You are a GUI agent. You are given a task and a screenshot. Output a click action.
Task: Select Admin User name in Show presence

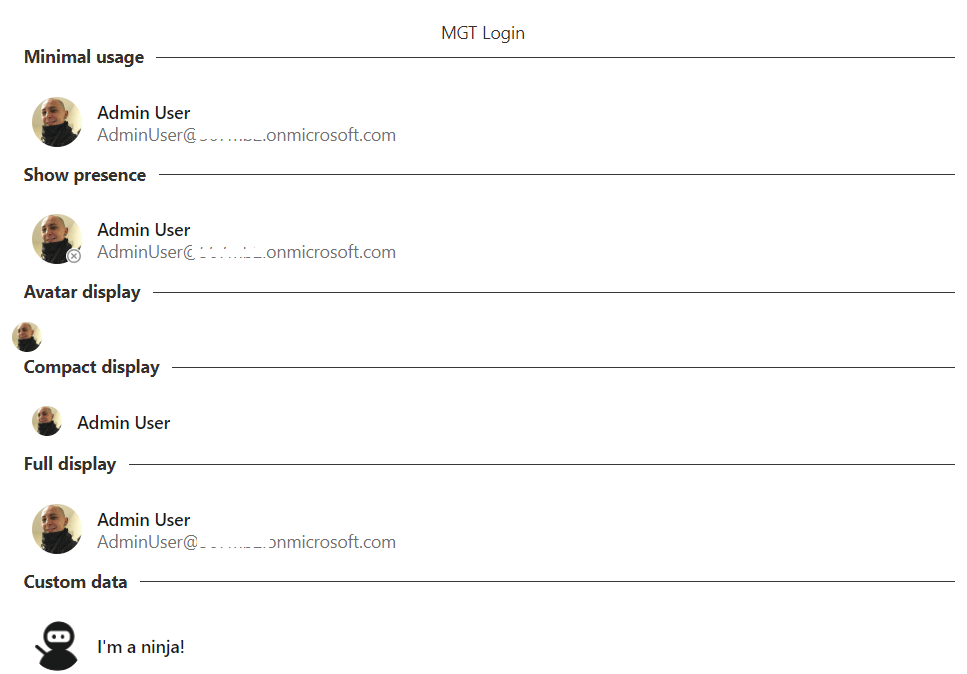point(144,230)
